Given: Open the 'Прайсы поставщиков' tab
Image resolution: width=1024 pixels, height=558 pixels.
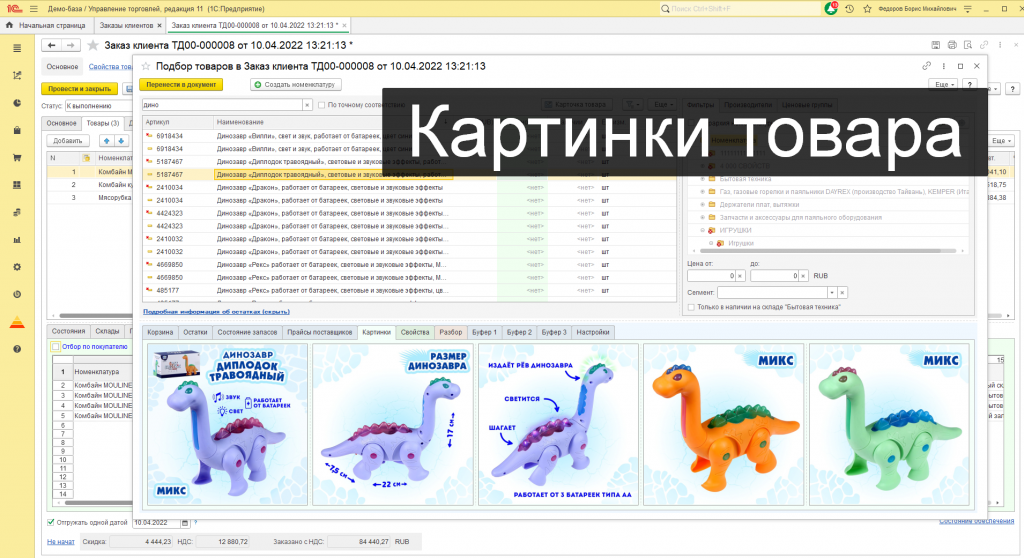Looking at the screenshot, I should coord(319,332).
